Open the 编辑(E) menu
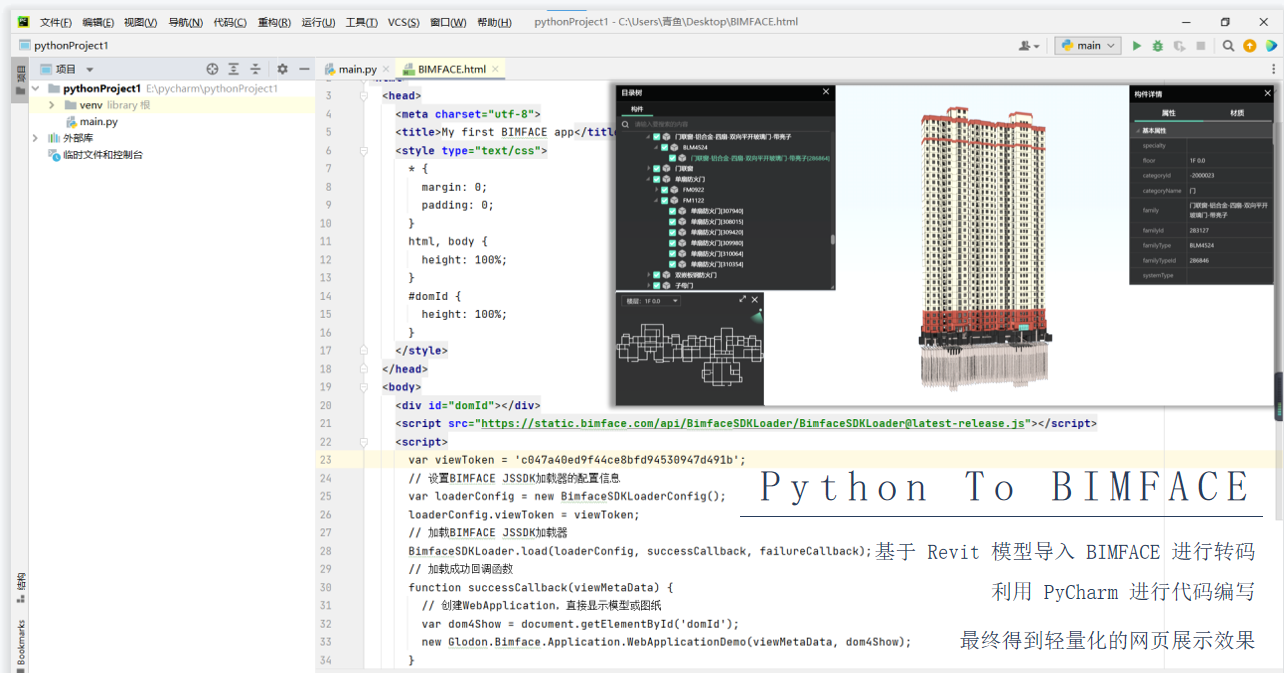Image resolution: width=1284 pixels, height=673 pixels. [x=98, y=22]
